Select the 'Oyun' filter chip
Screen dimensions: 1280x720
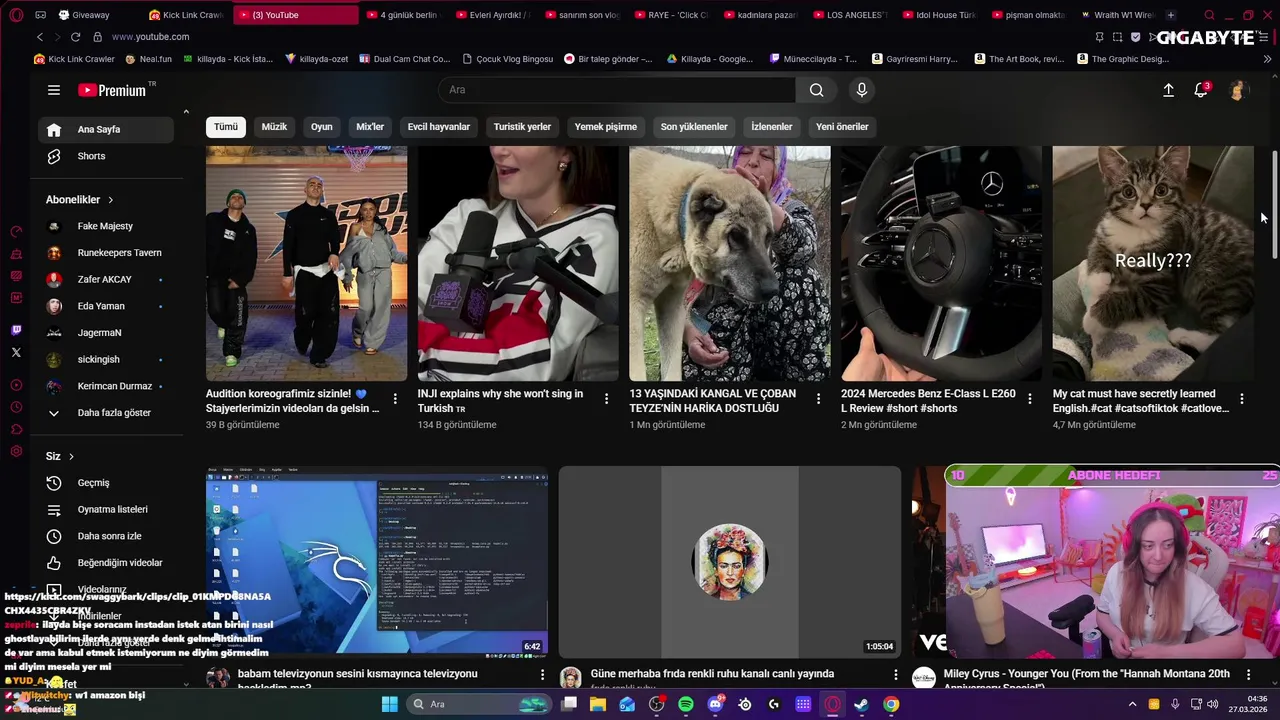[322, 127]
